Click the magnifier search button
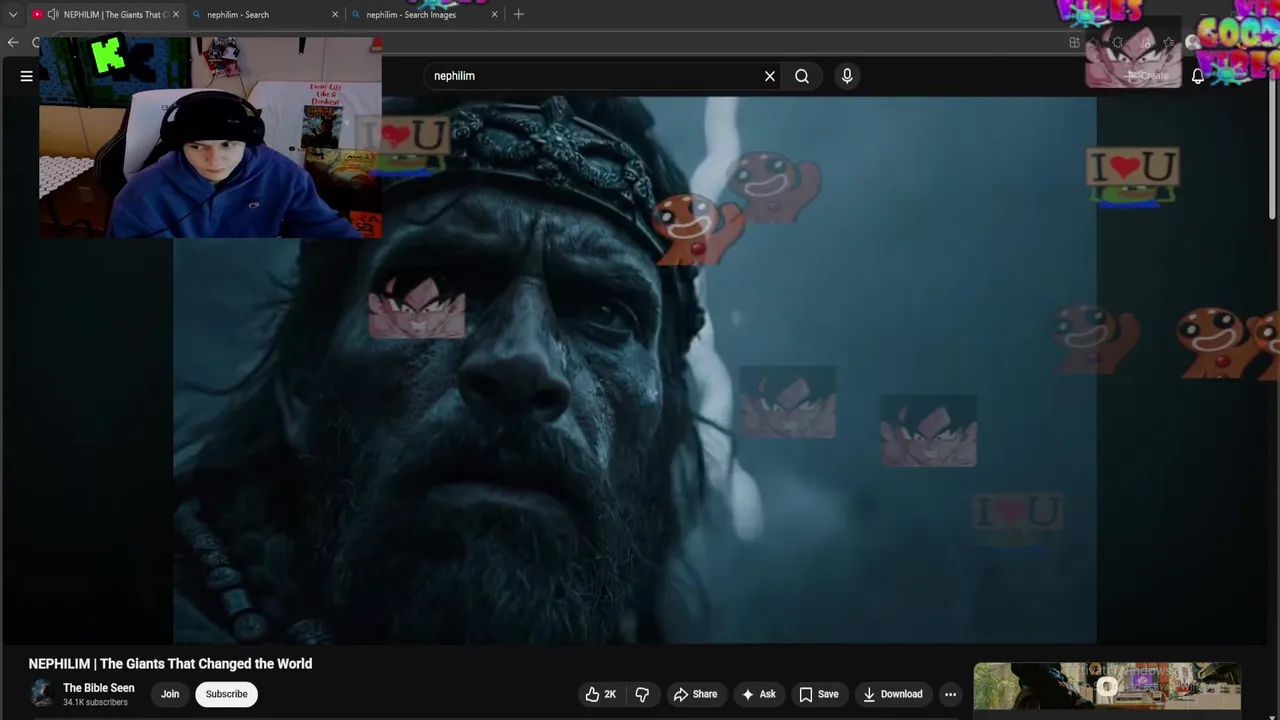Viewport: 1280px width, 720px height. (802, 76)
